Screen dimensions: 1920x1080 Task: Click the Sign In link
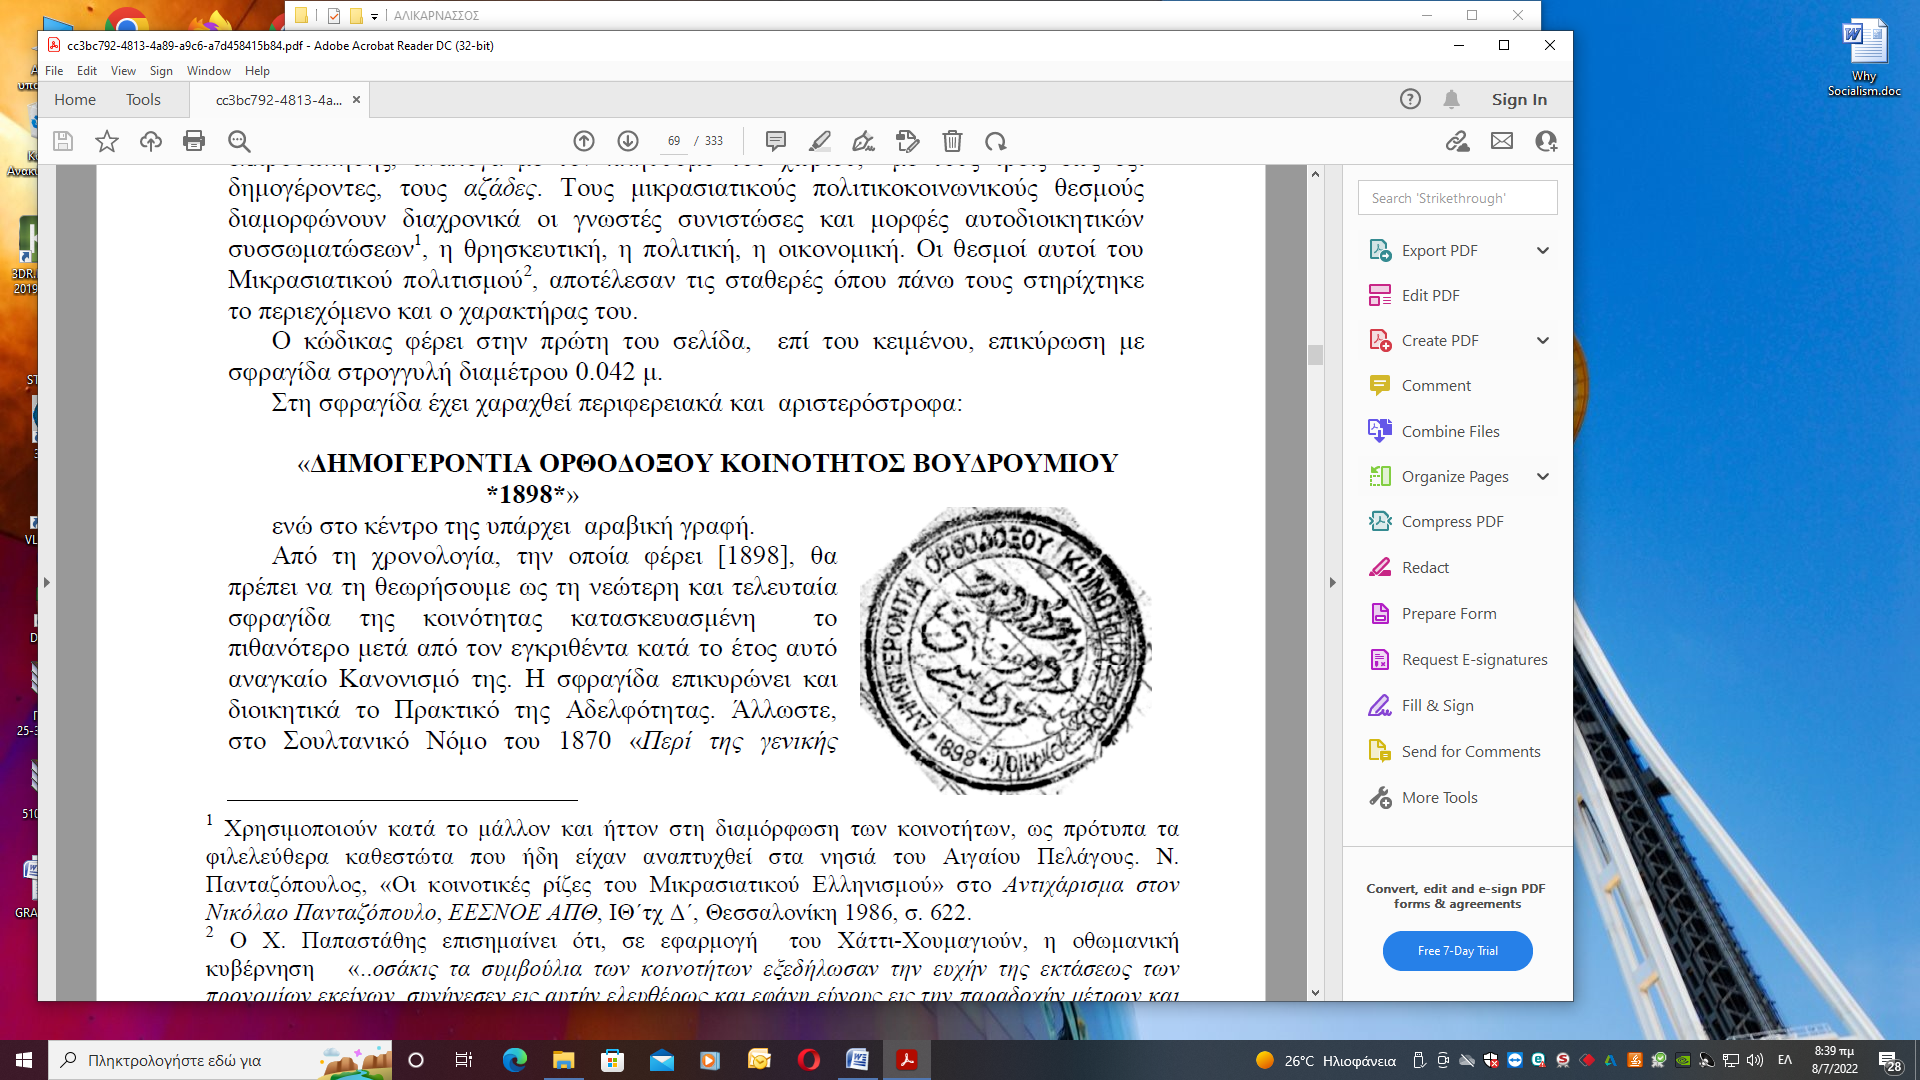tap(1518, 99)
